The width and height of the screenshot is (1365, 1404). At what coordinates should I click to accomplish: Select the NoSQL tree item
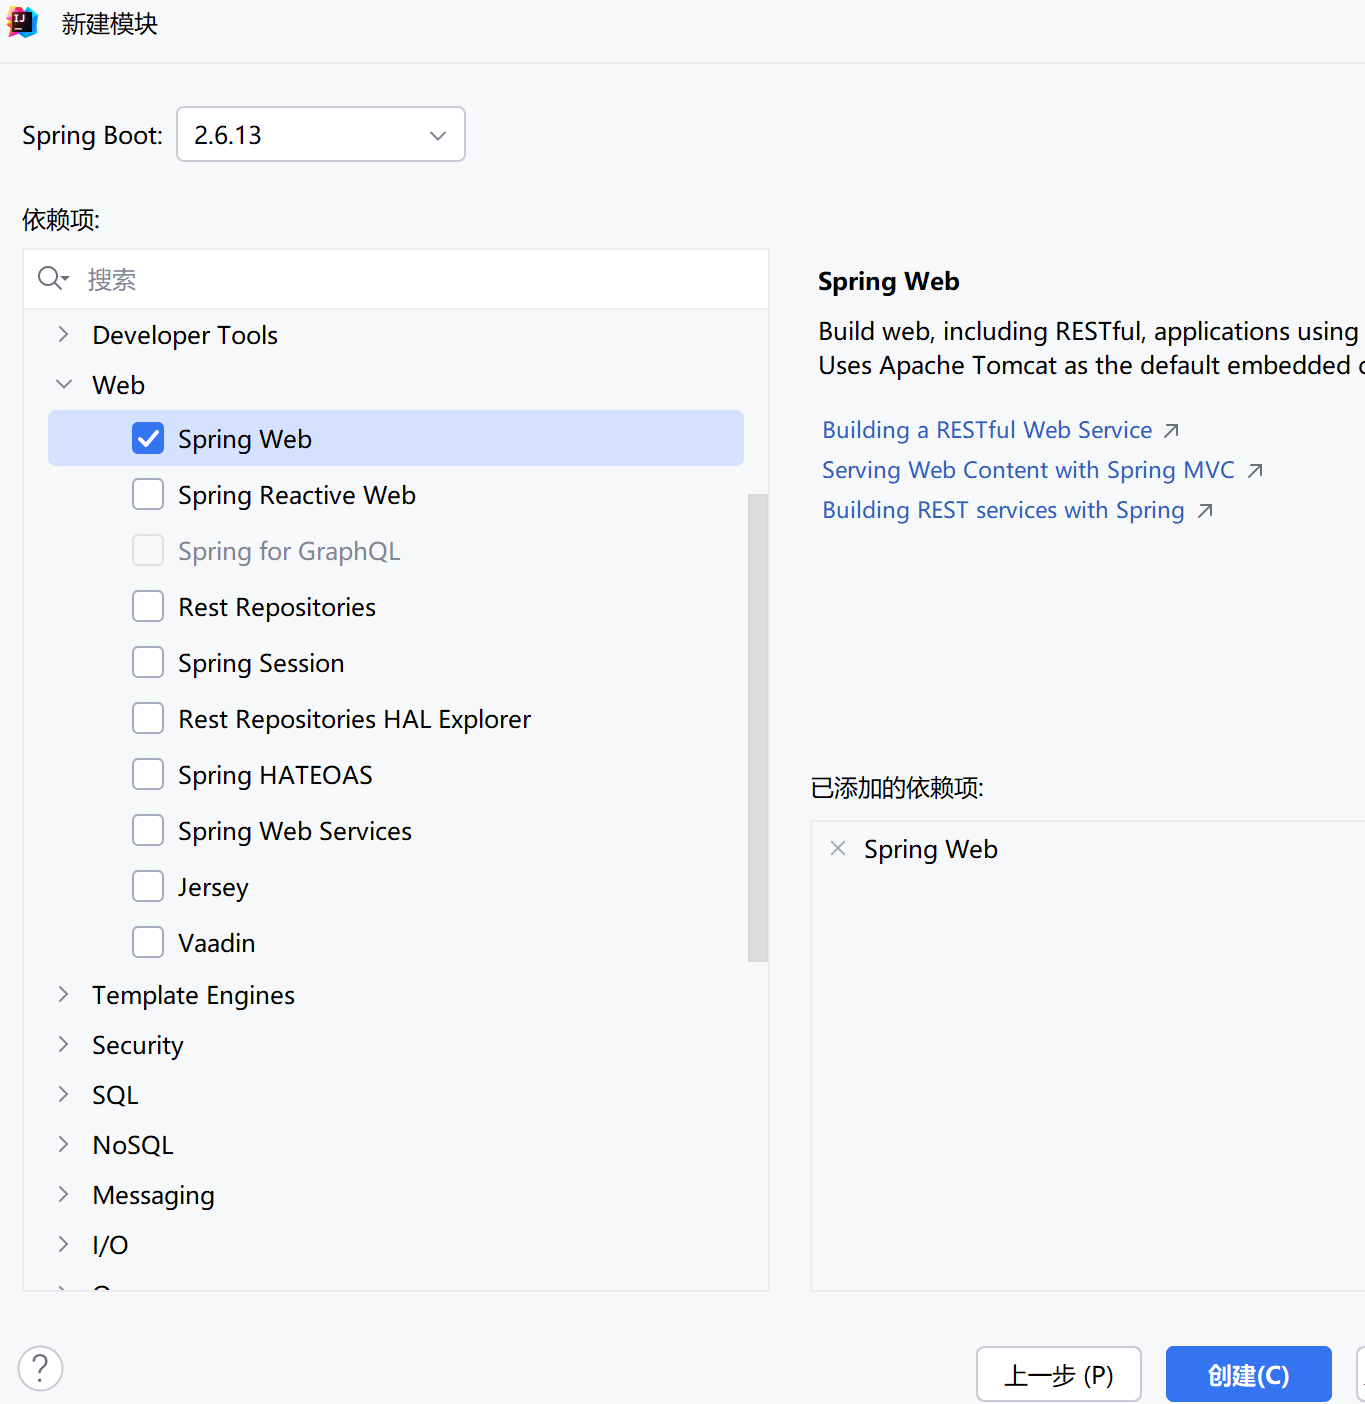point(133,1145)
